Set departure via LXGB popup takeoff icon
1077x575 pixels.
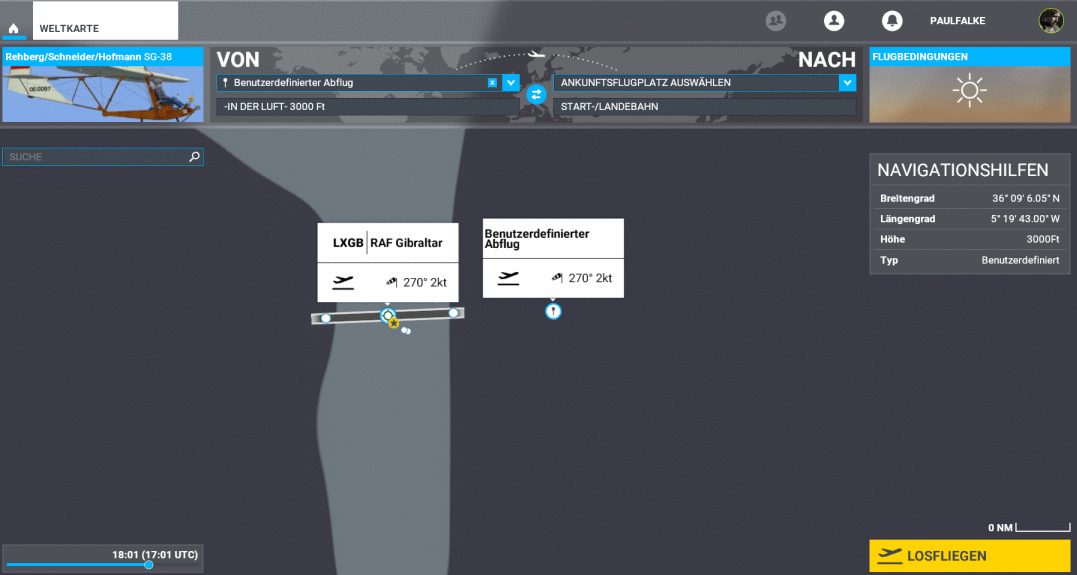344,282
